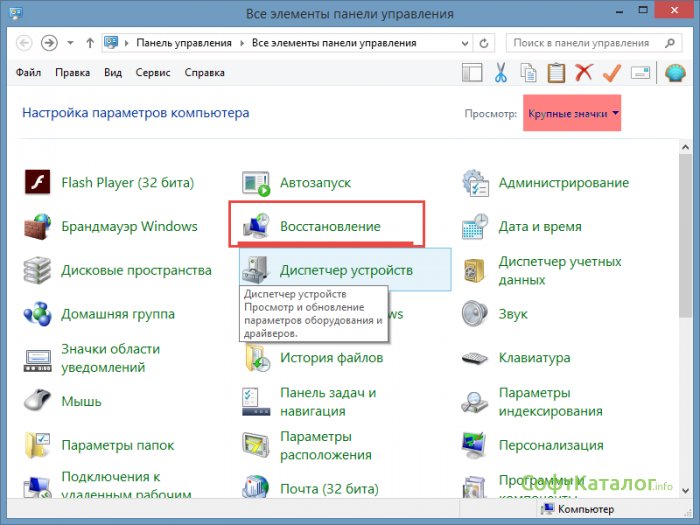The height and width of the screenshot is (525, 700).
Task: Open Flash Player (32 бита) item
Action: (127, 183)
